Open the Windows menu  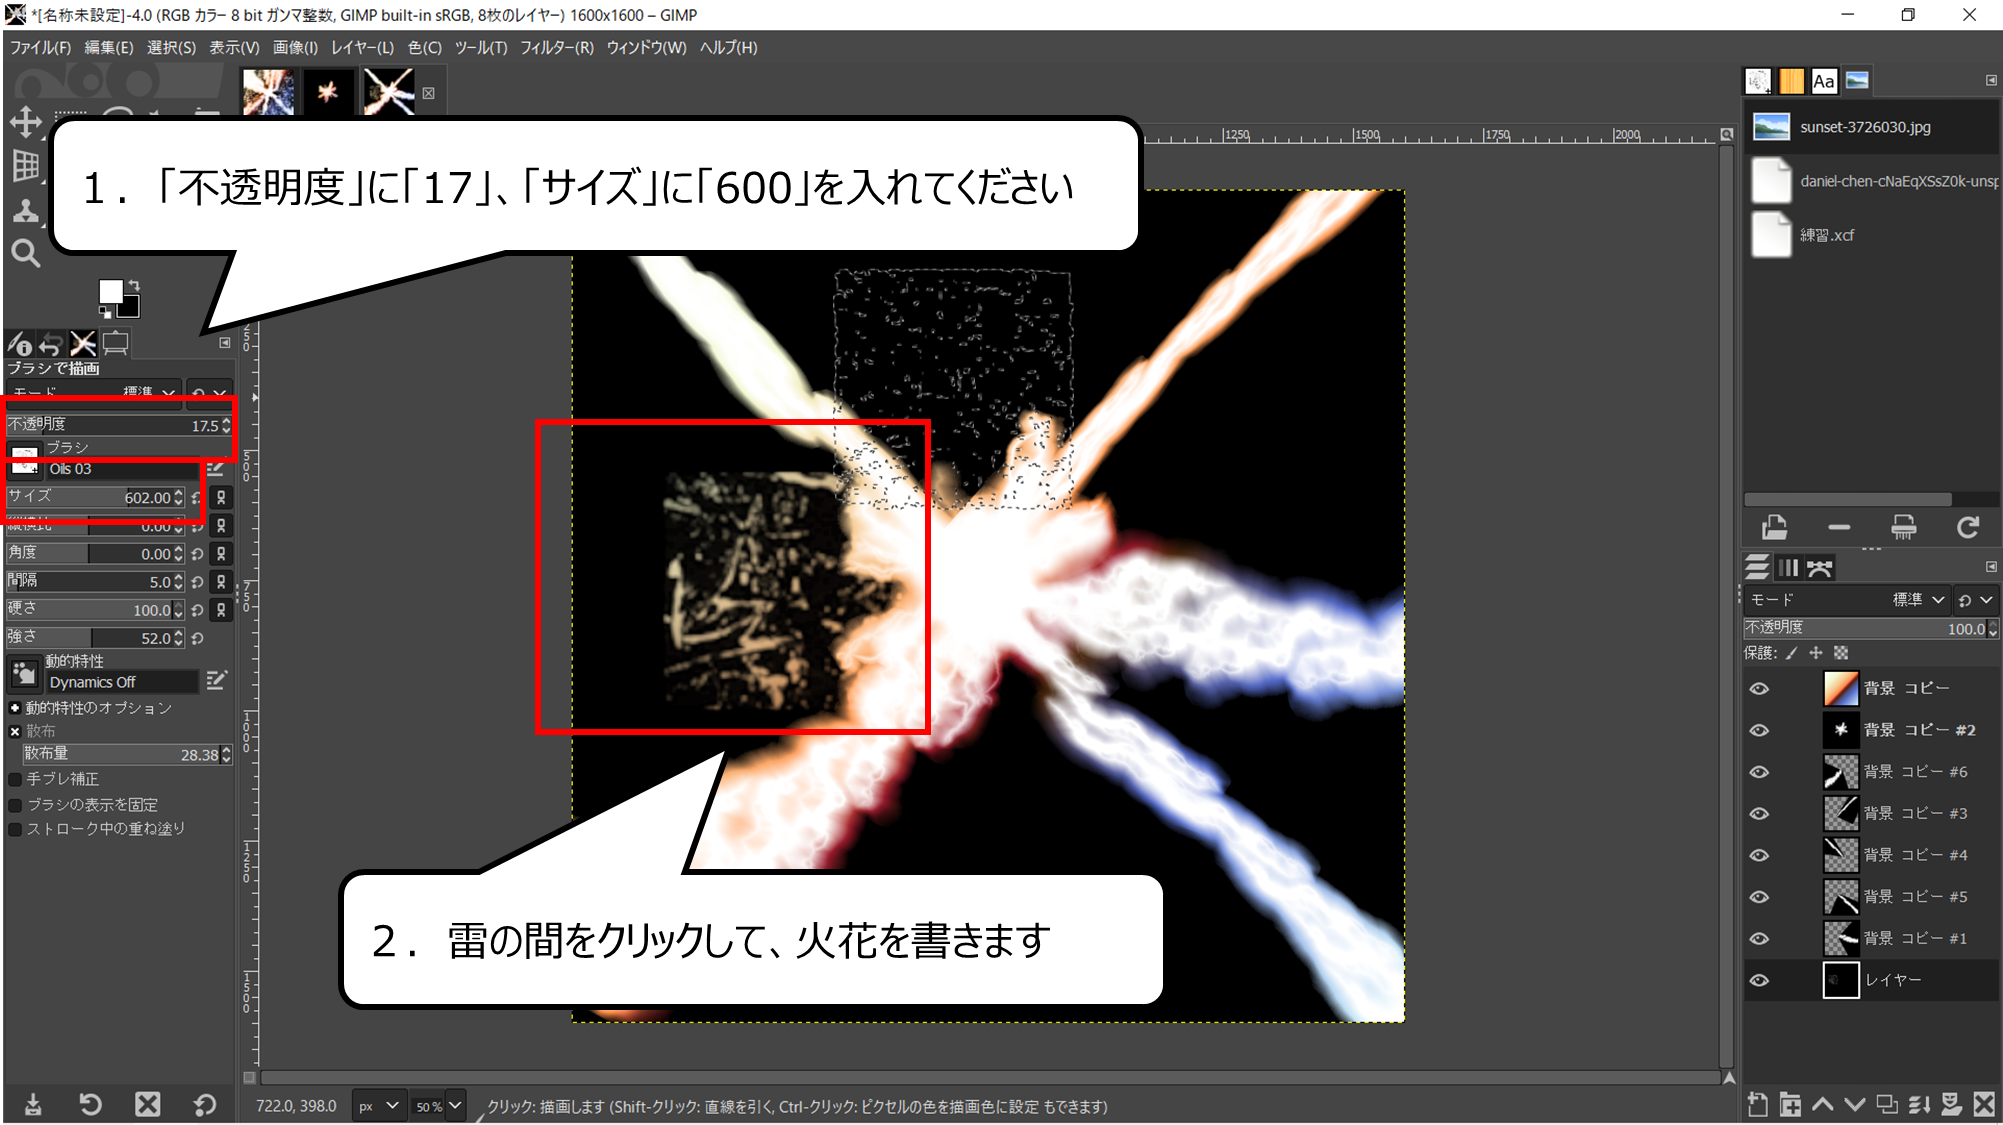pos(647,47)
